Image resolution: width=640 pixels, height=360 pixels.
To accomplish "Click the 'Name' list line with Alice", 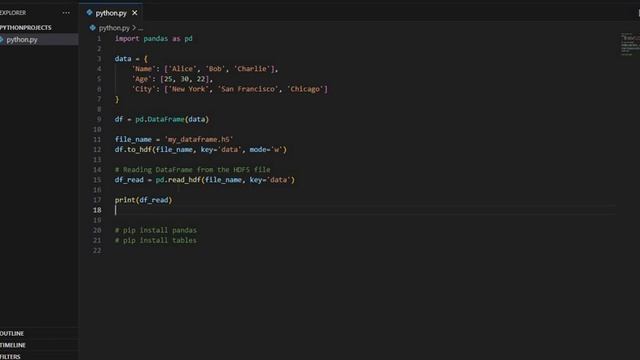I will pos(205,69).
